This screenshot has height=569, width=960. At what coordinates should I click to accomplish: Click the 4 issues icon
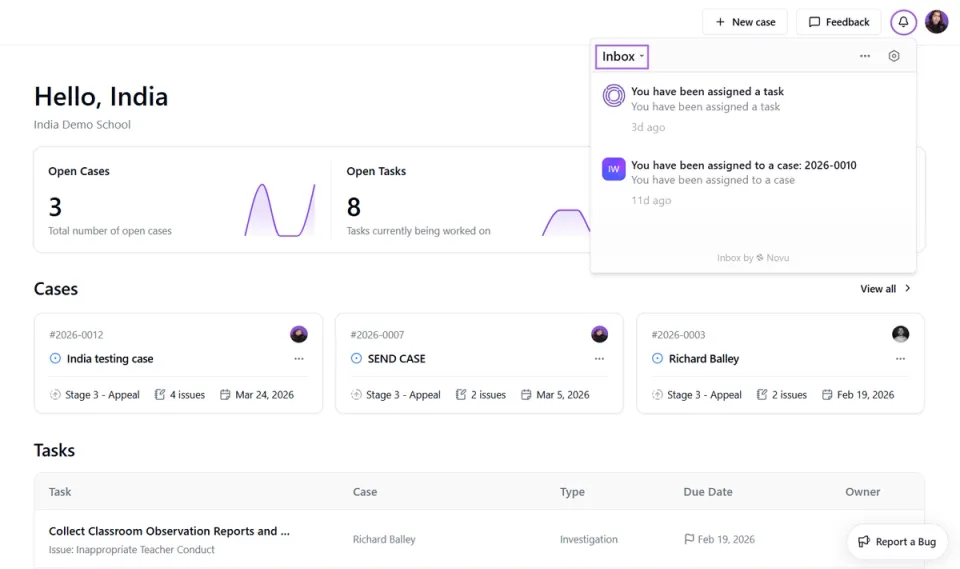(x=160, y=394)
